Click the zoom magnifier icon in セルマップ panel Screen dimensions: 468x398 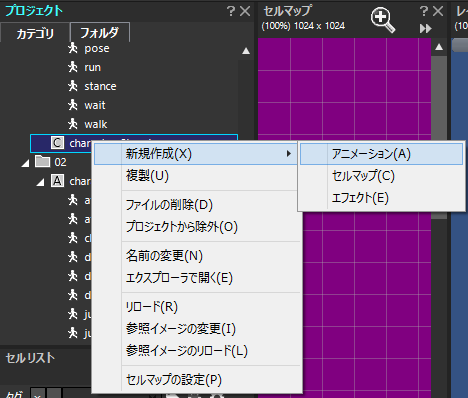coord(383,20)
